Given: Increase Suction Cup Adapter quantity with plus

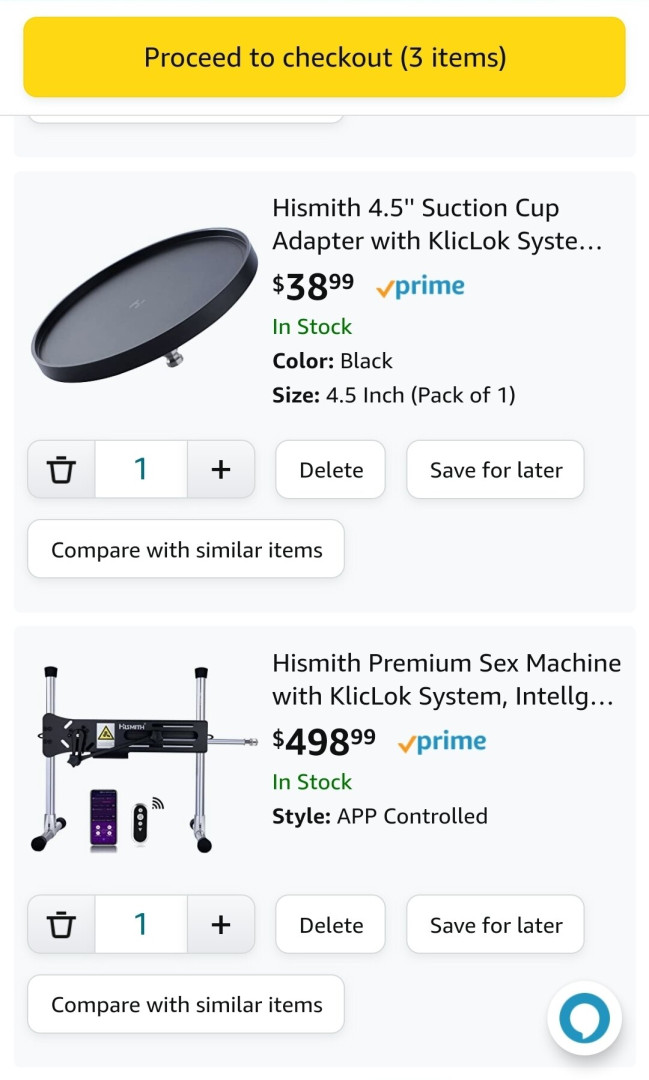Looking at the screenshot, I should tap(221, 469).
